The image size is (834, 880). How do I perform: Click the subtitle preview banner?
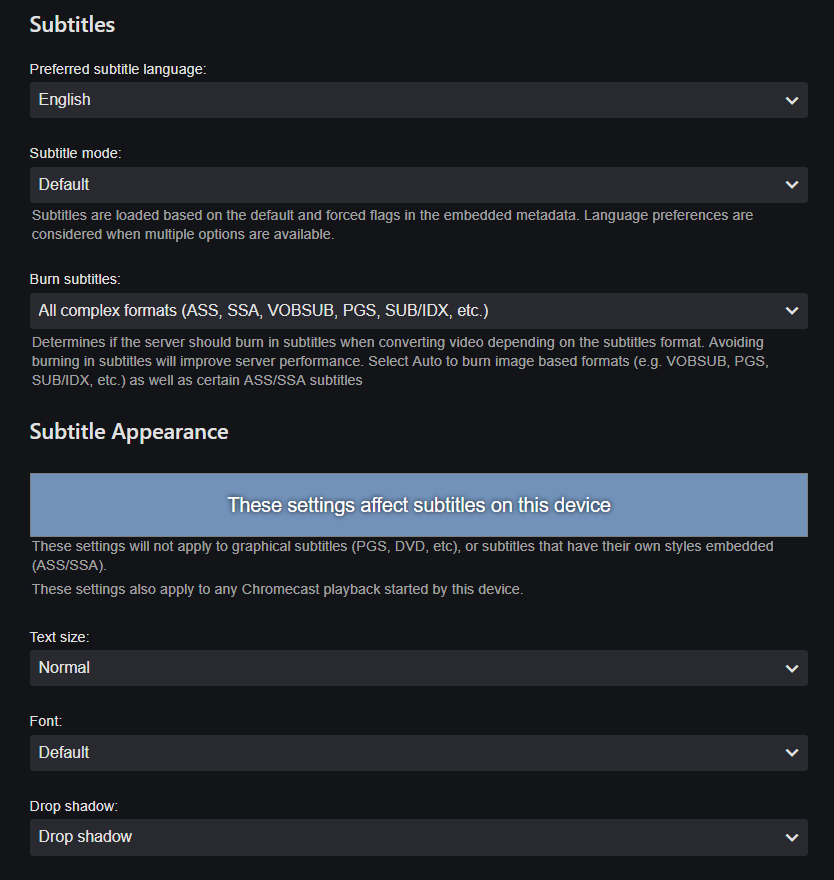(419, 505)
